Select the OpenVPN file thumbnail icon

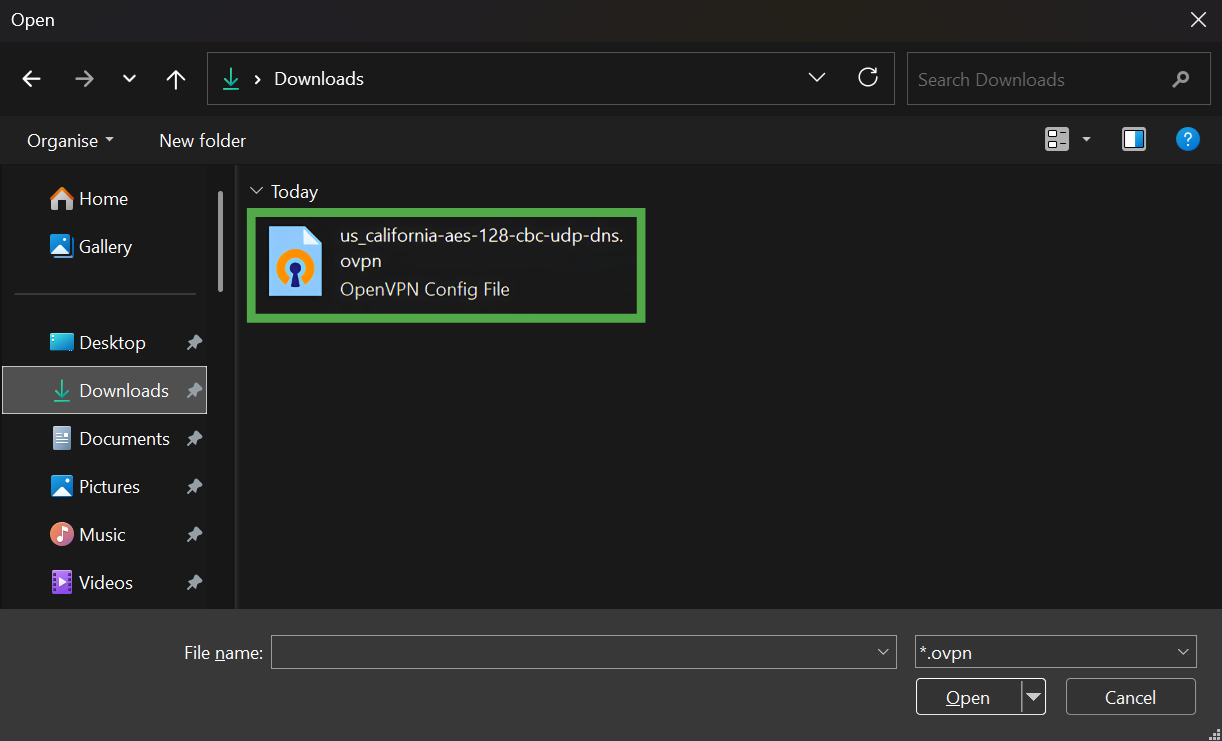point(295,262)
